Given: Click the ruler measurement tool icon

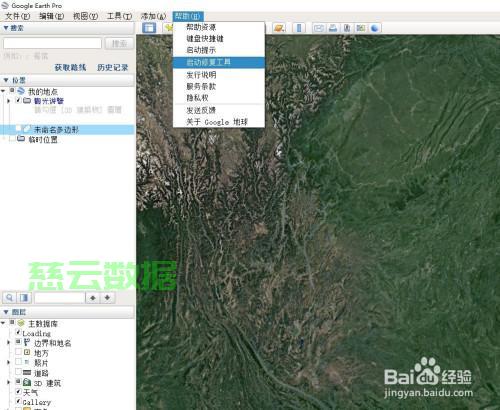Looking at the screenshot, I should click(x=299, y=28).
